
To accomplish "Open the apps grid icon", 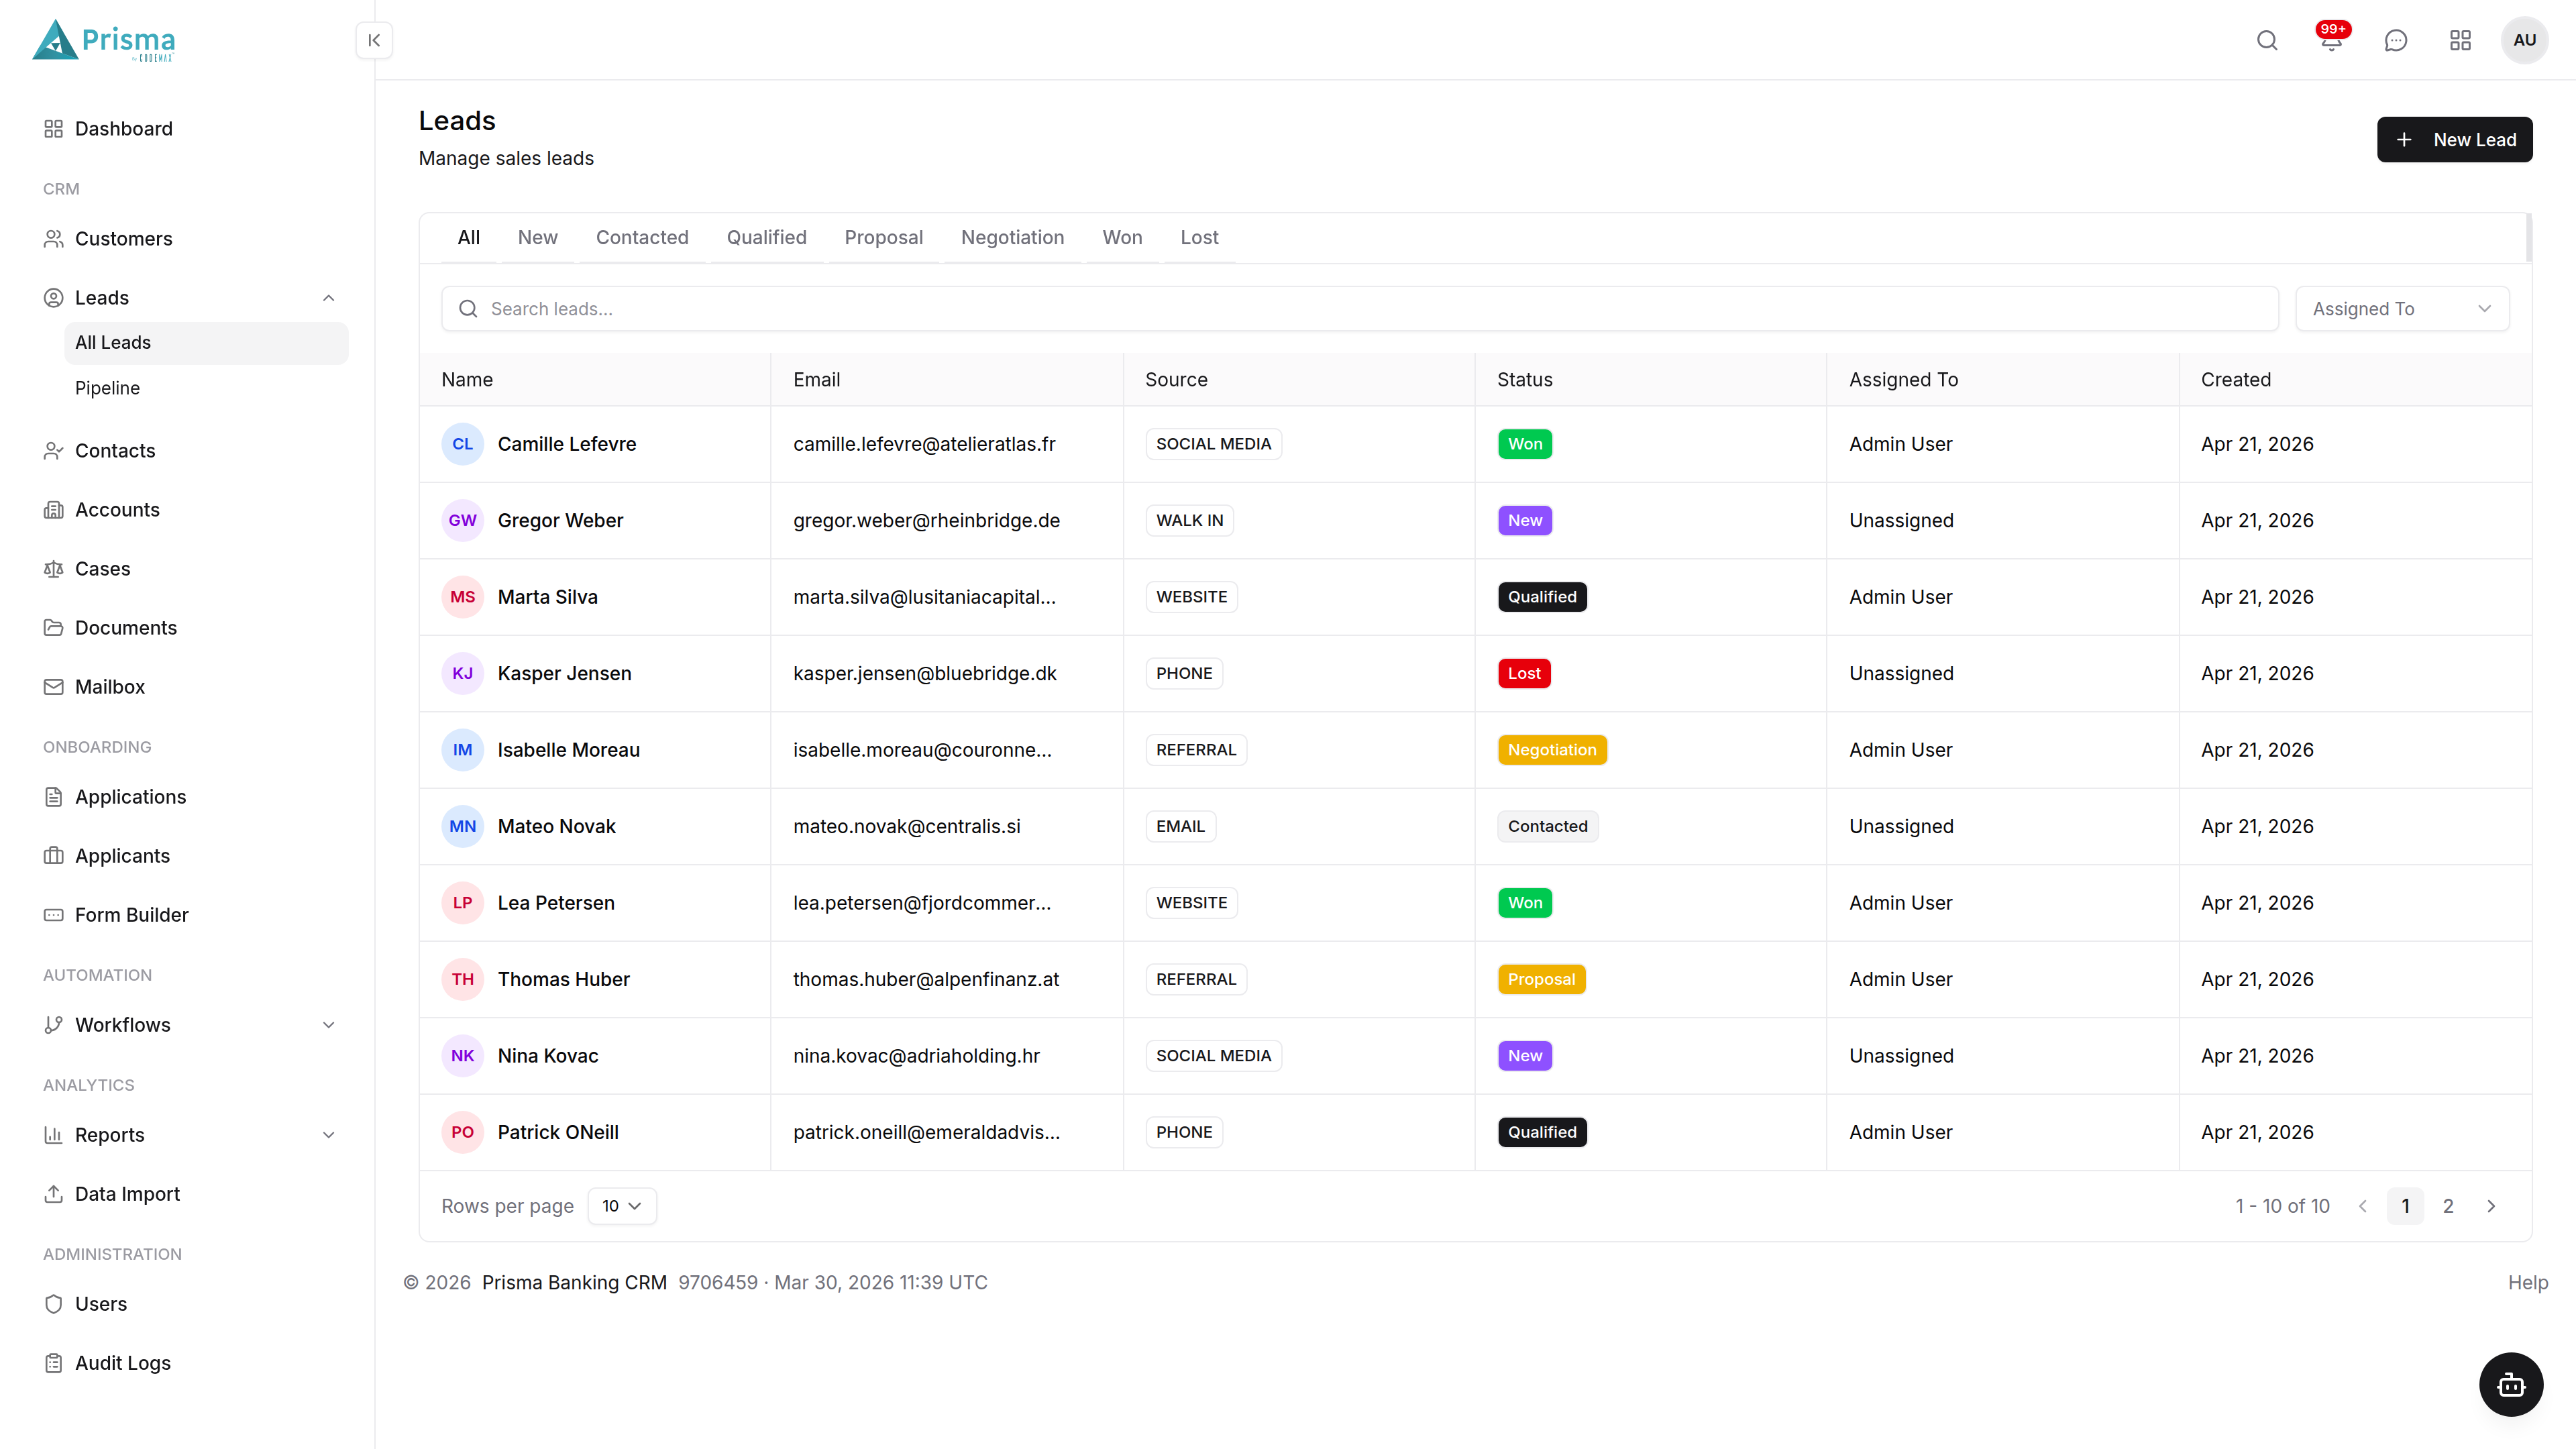I will pyautogui.click(x=2460, y=40).
